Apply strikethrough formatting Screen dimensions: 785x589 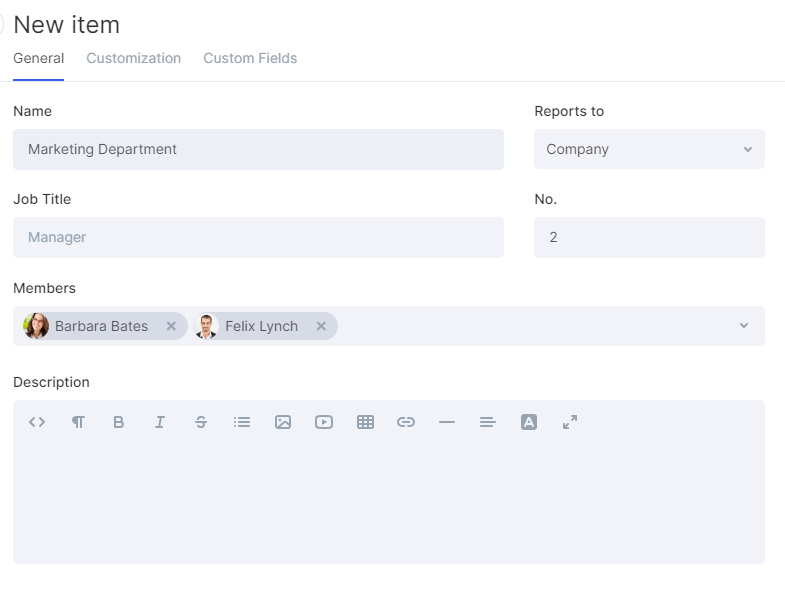pos(201,422)
